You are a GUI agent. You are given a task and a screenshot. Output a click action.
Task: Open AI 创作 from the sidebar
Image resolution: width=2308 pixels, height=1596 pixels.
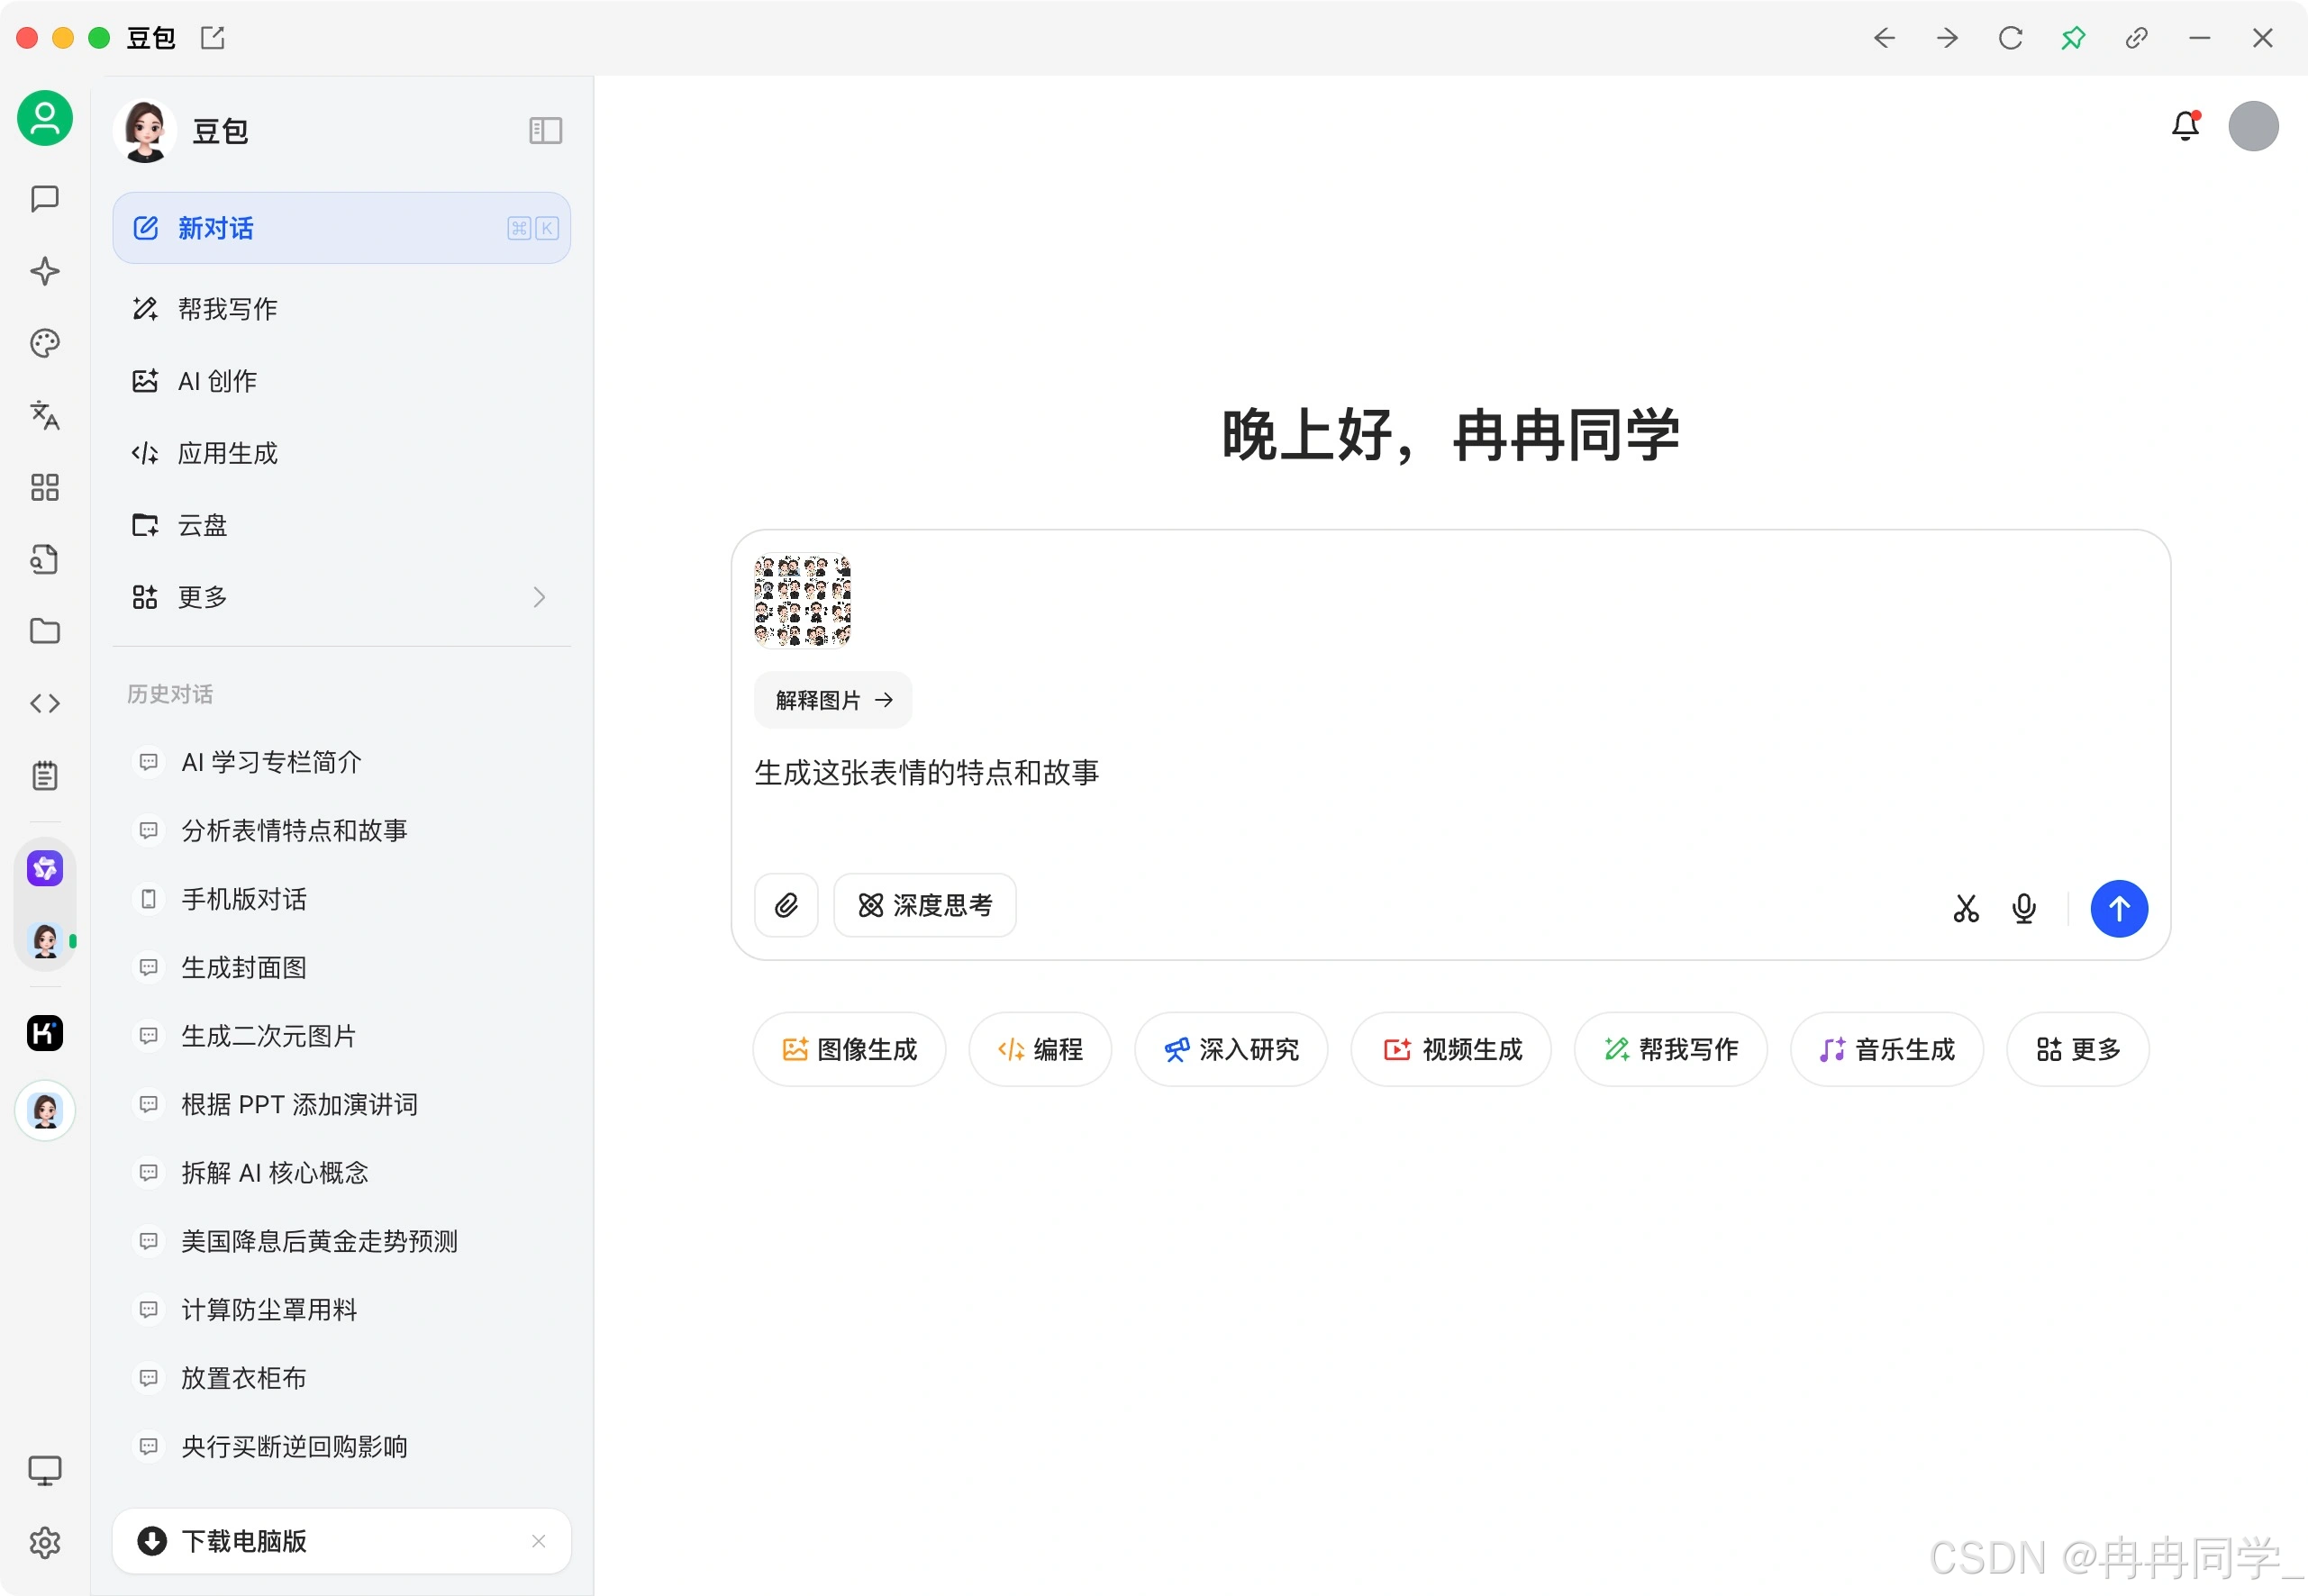(x=216, y=381)
